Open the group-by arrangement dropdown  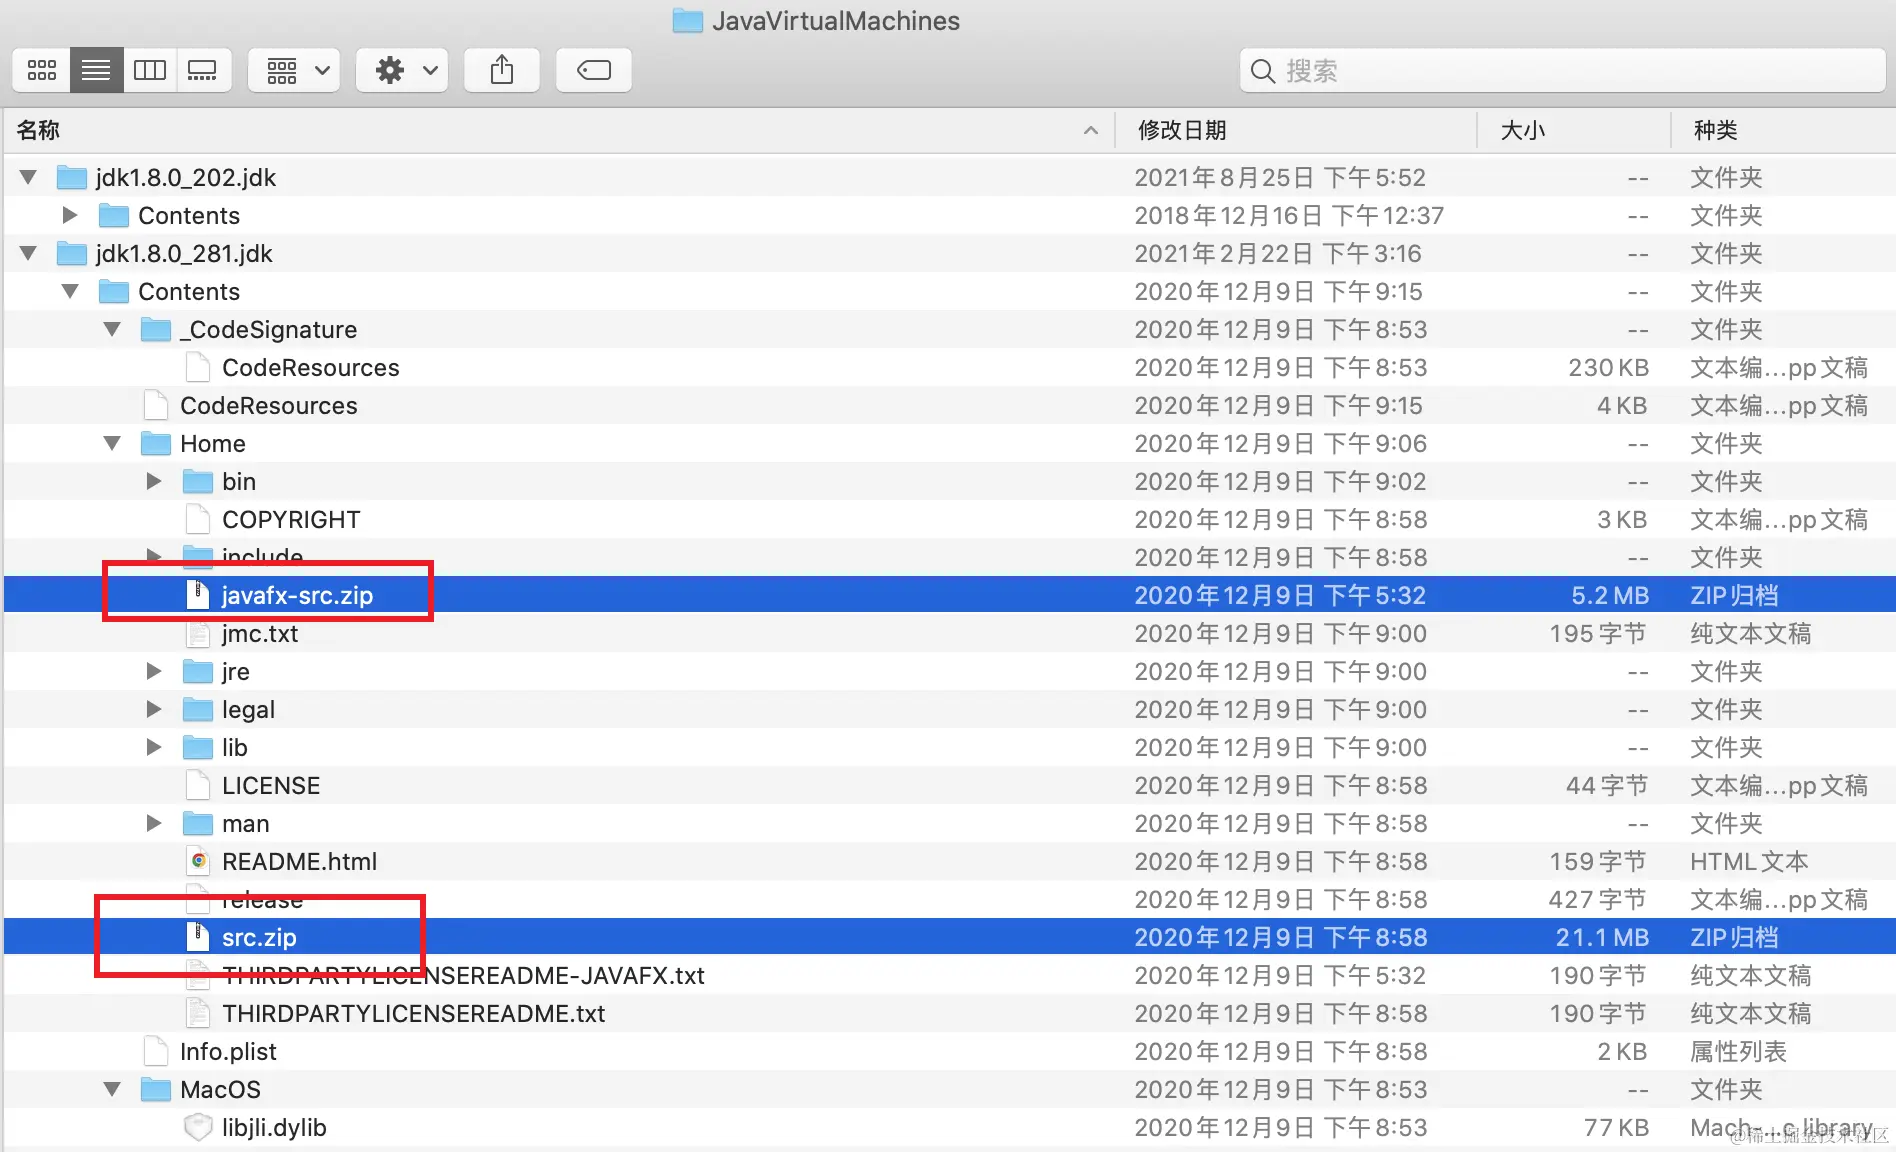[294, 70]
